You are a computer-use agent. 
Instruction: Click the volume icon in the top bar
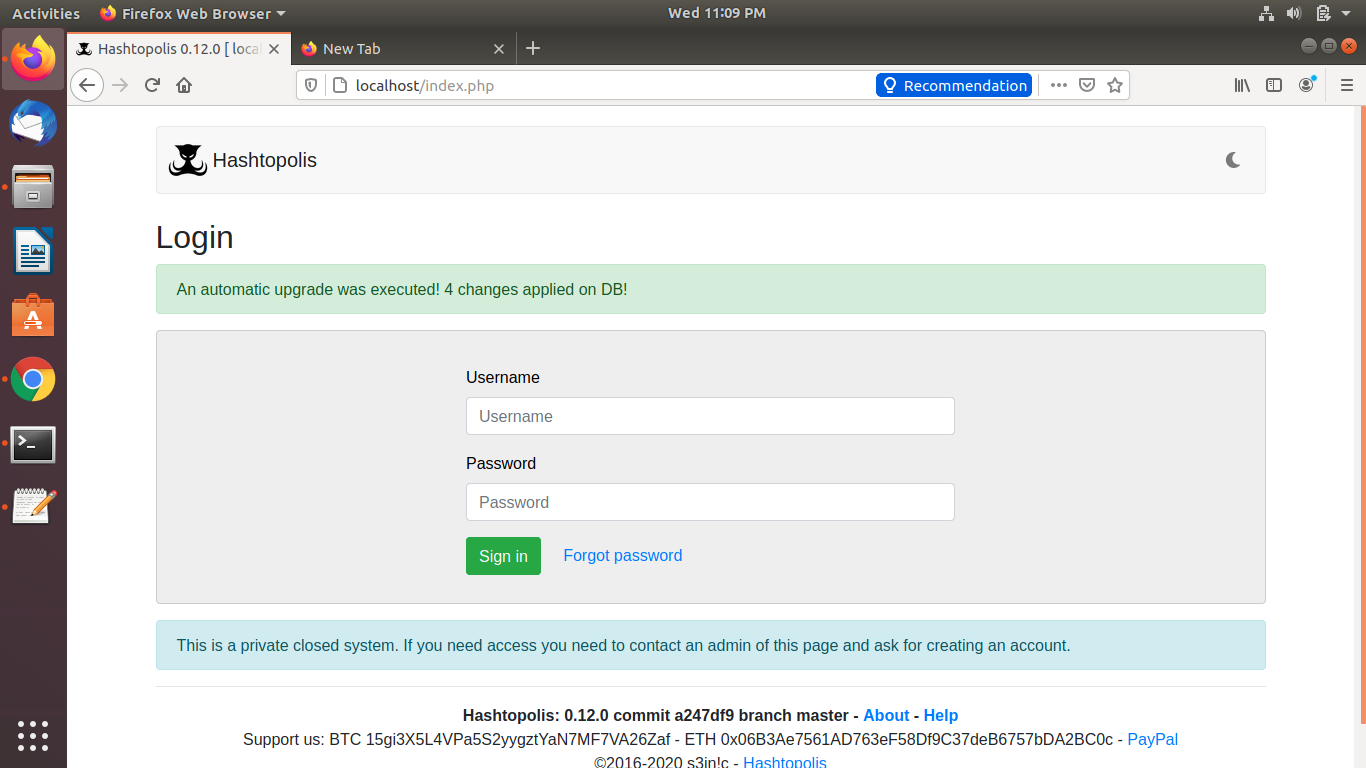tap(1294, 13)
